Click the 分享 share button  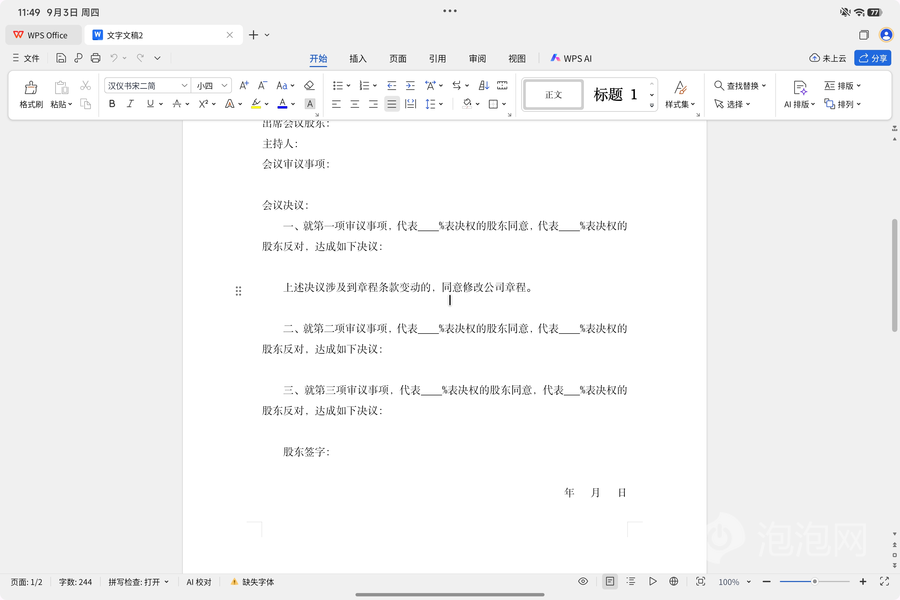873,58
